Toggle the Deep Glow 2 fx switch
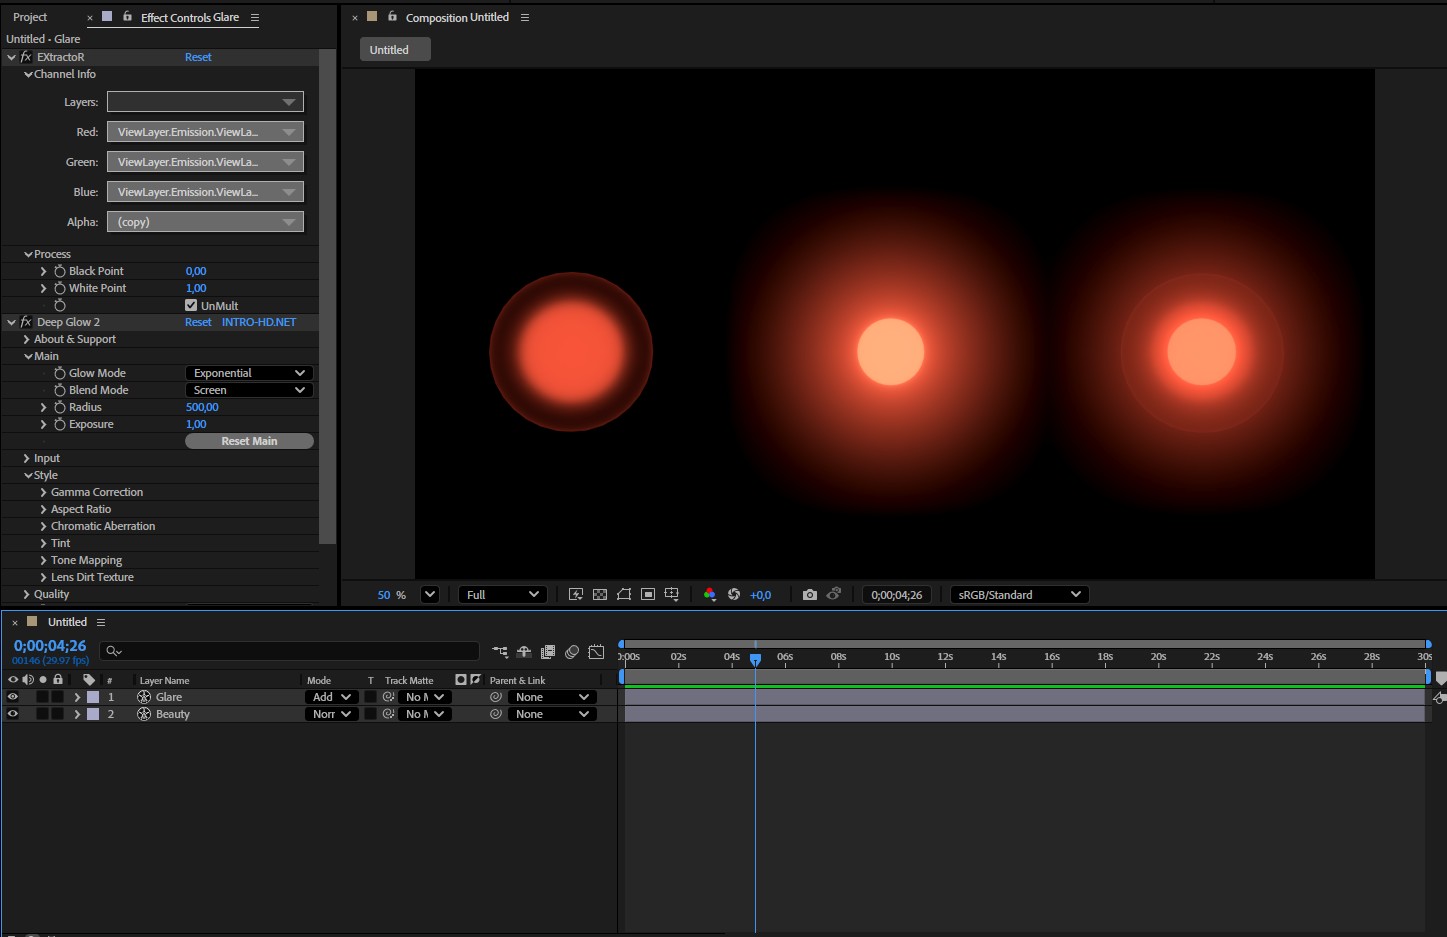This screenshot has height=937, width=1447. 26,322
